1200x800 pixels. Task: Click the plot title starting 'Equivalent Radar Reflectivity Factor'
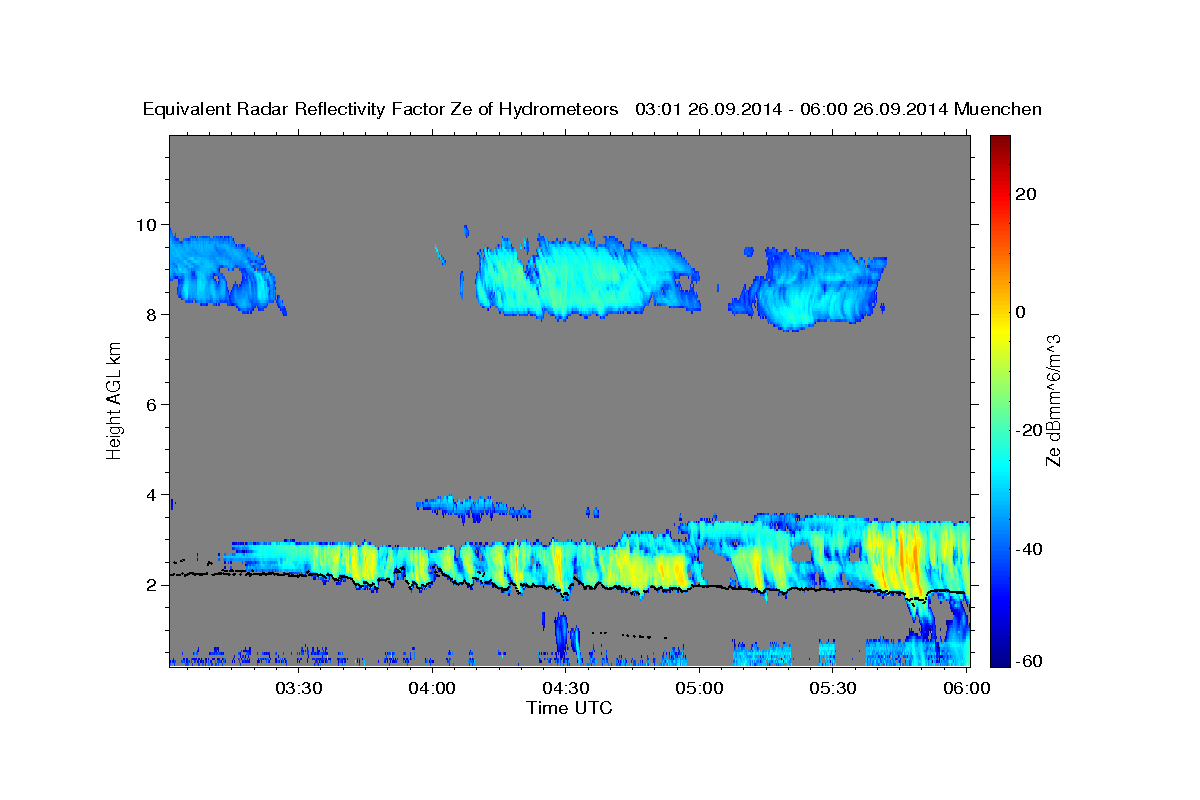coord(592,109)
